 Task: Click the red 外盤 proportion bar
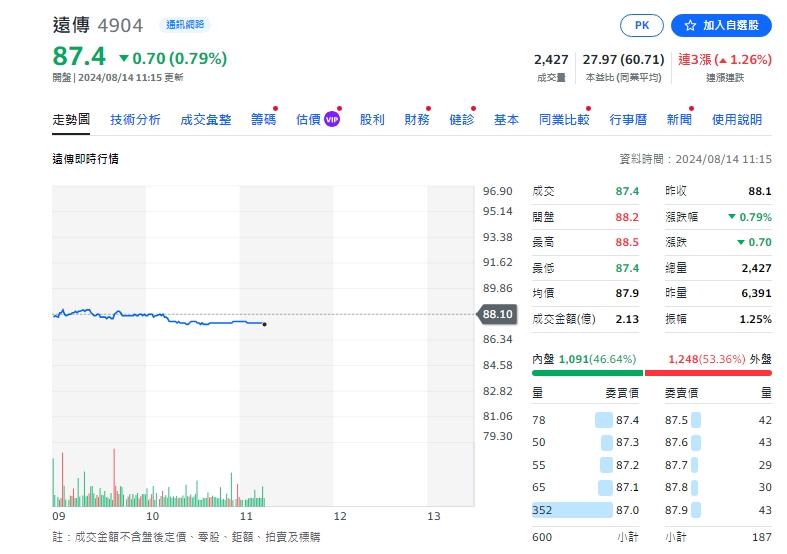(708, 373)
